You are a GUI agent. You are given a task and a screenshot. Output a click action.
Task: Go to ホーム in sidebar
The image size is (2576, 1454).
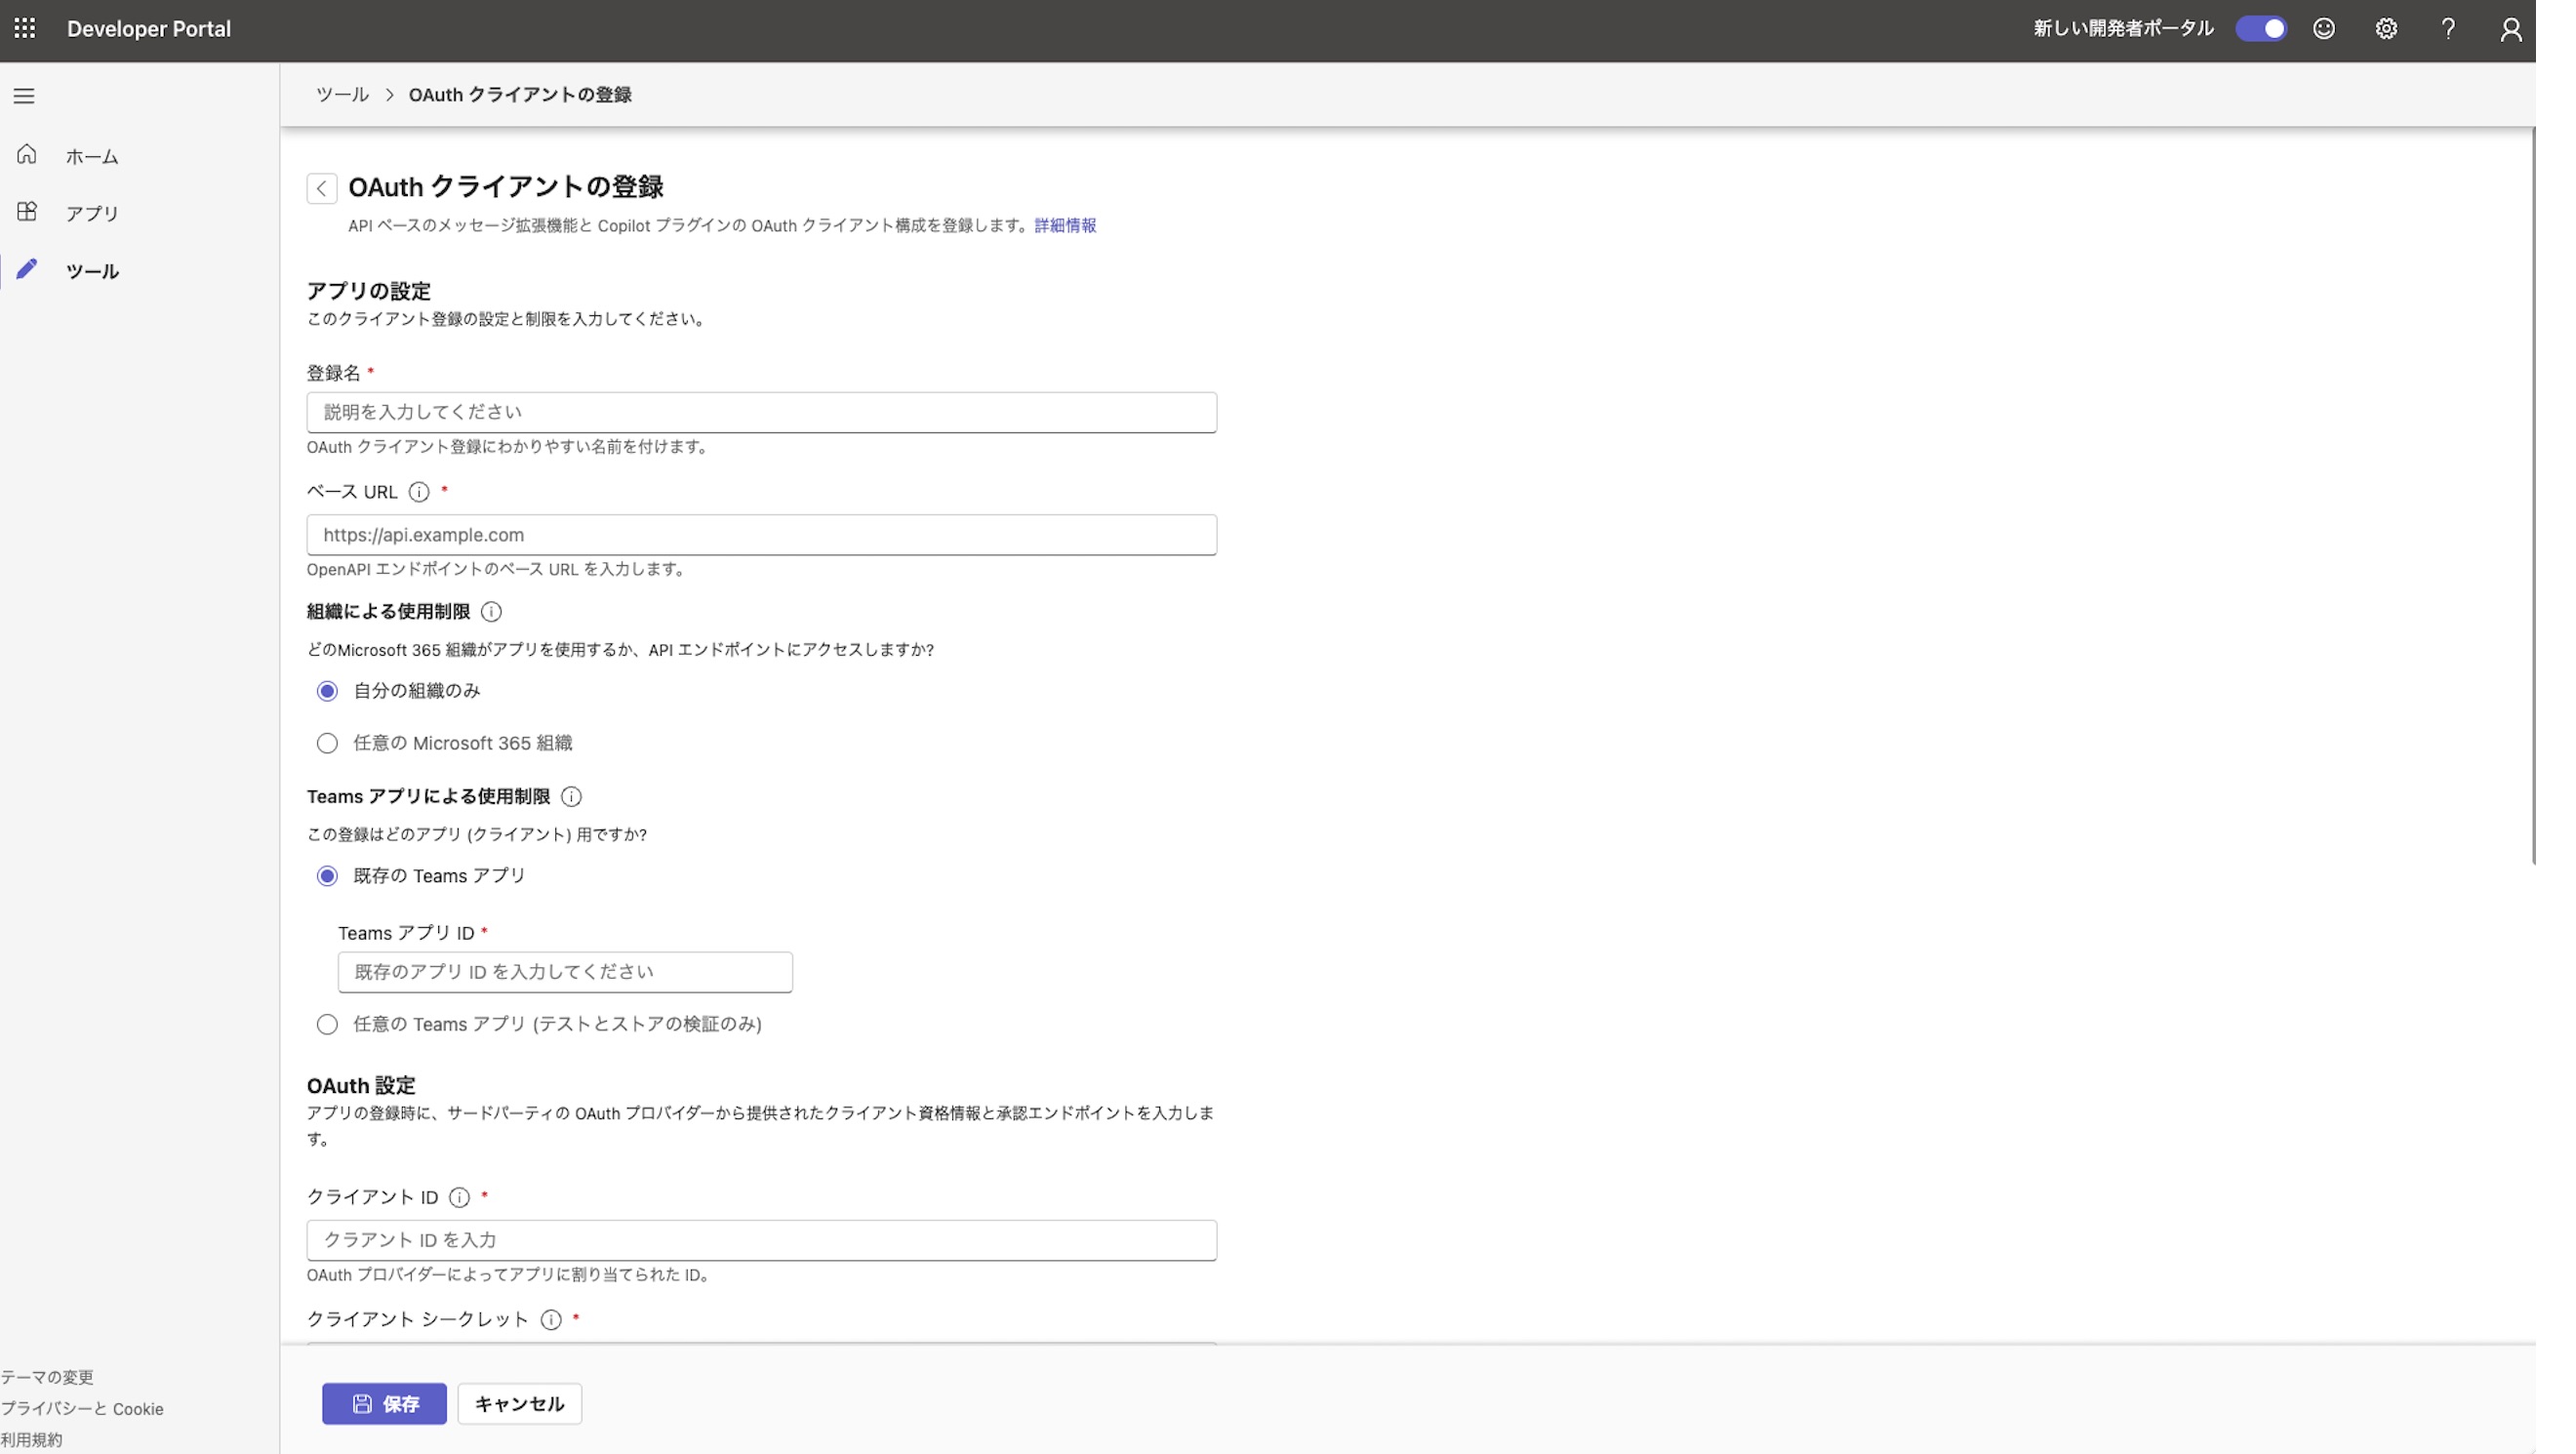pos(92,157)
